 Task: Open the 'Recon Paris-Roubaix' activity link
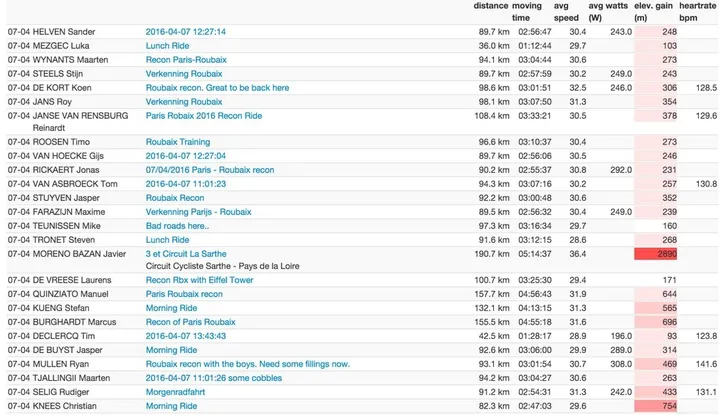click(x=188, y=60)
